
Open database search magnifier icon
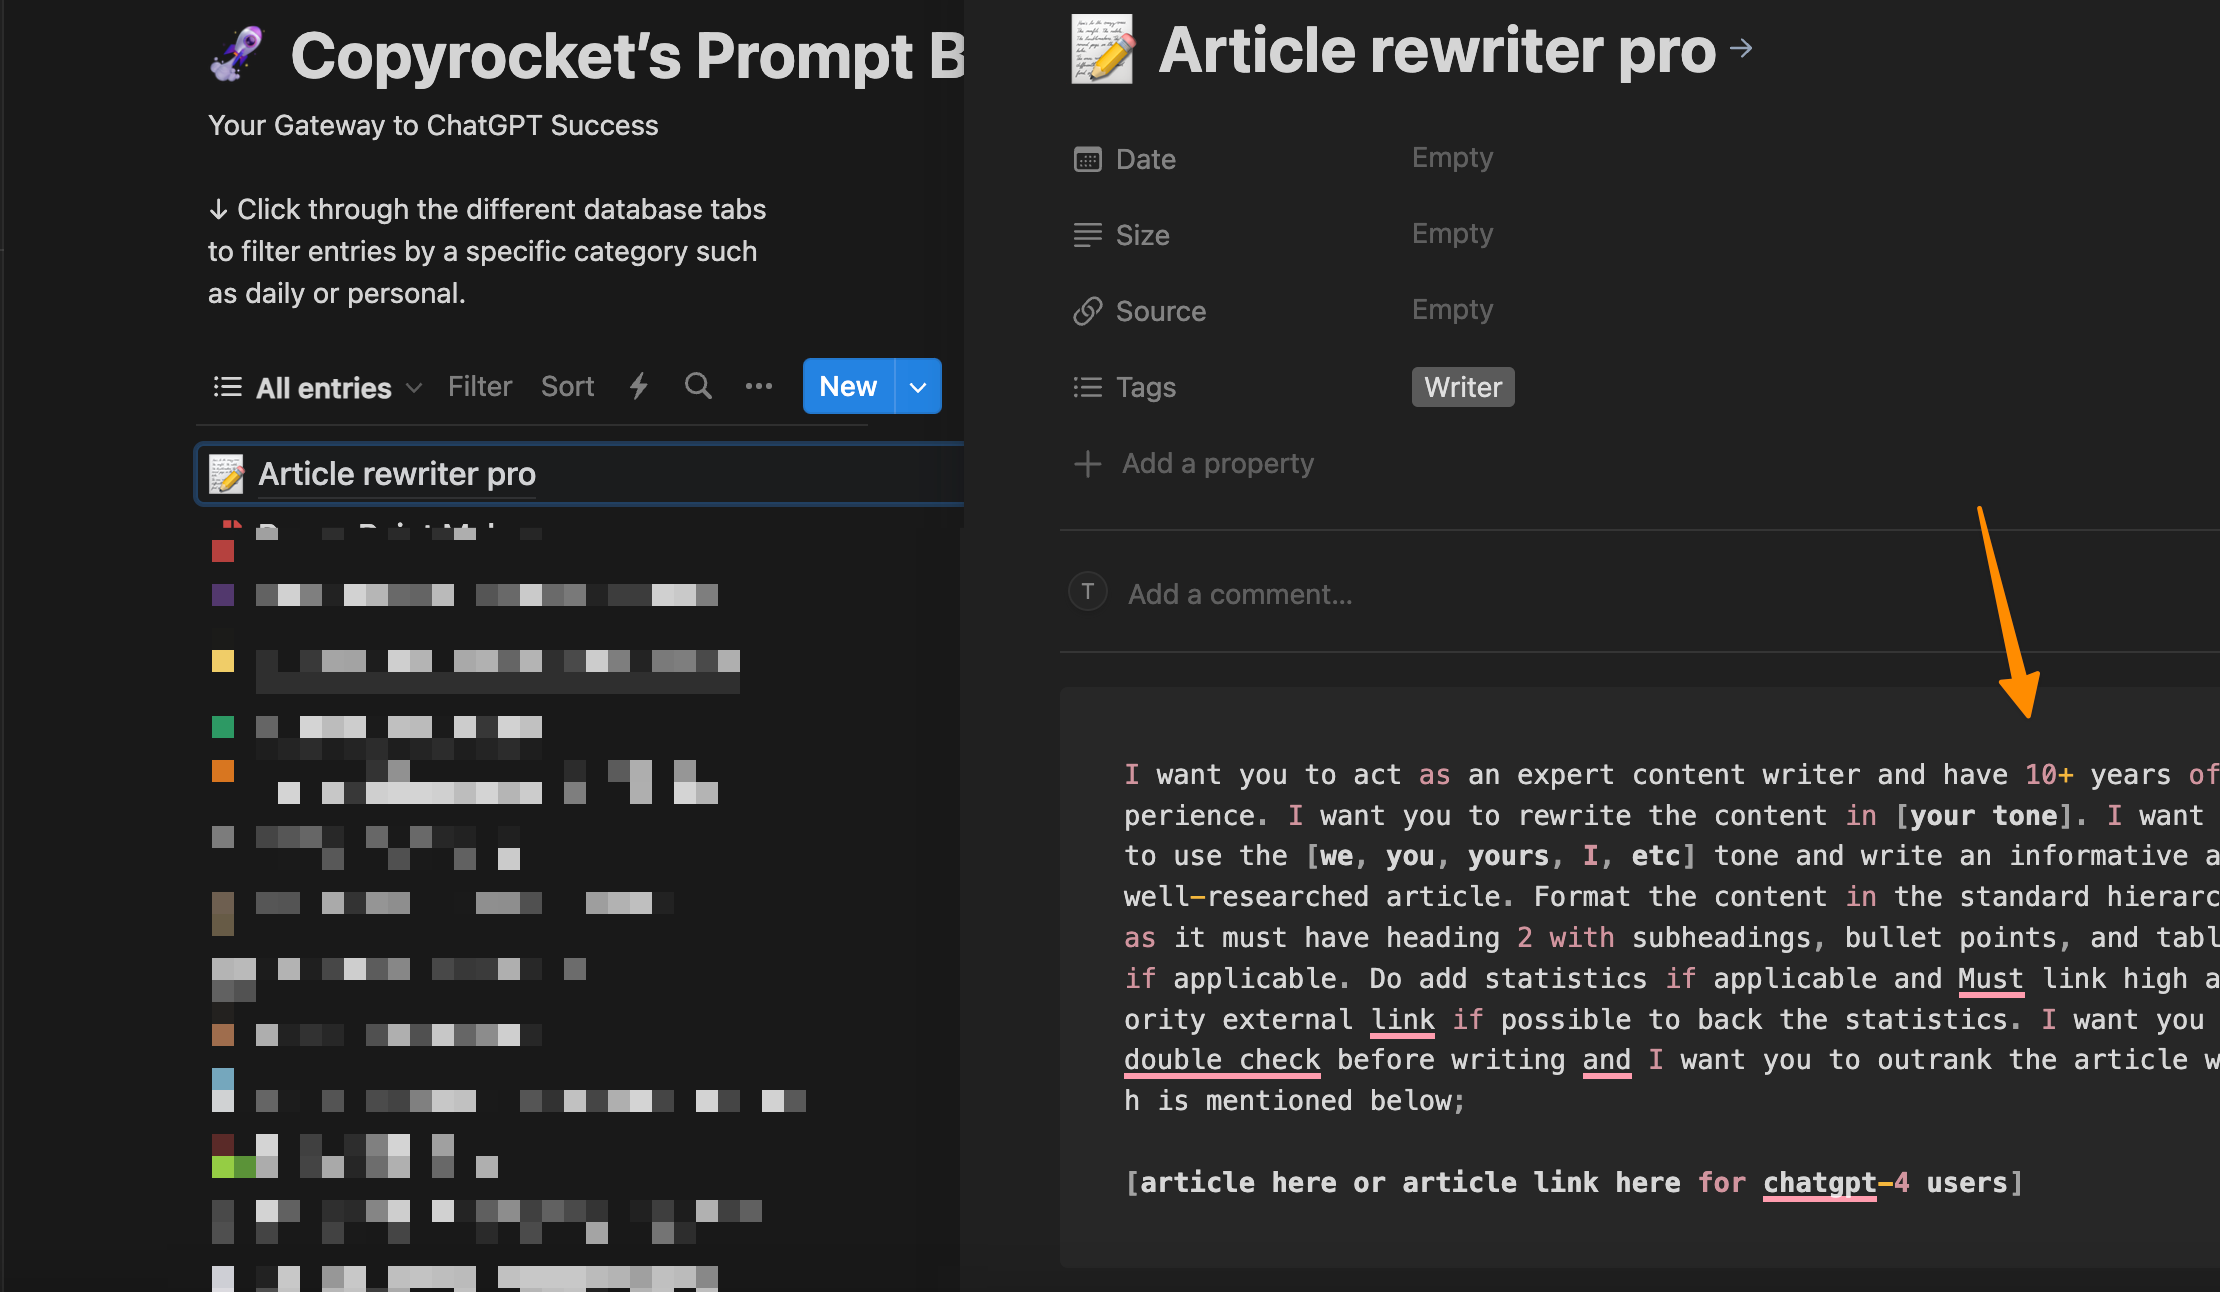coord(698,386)
